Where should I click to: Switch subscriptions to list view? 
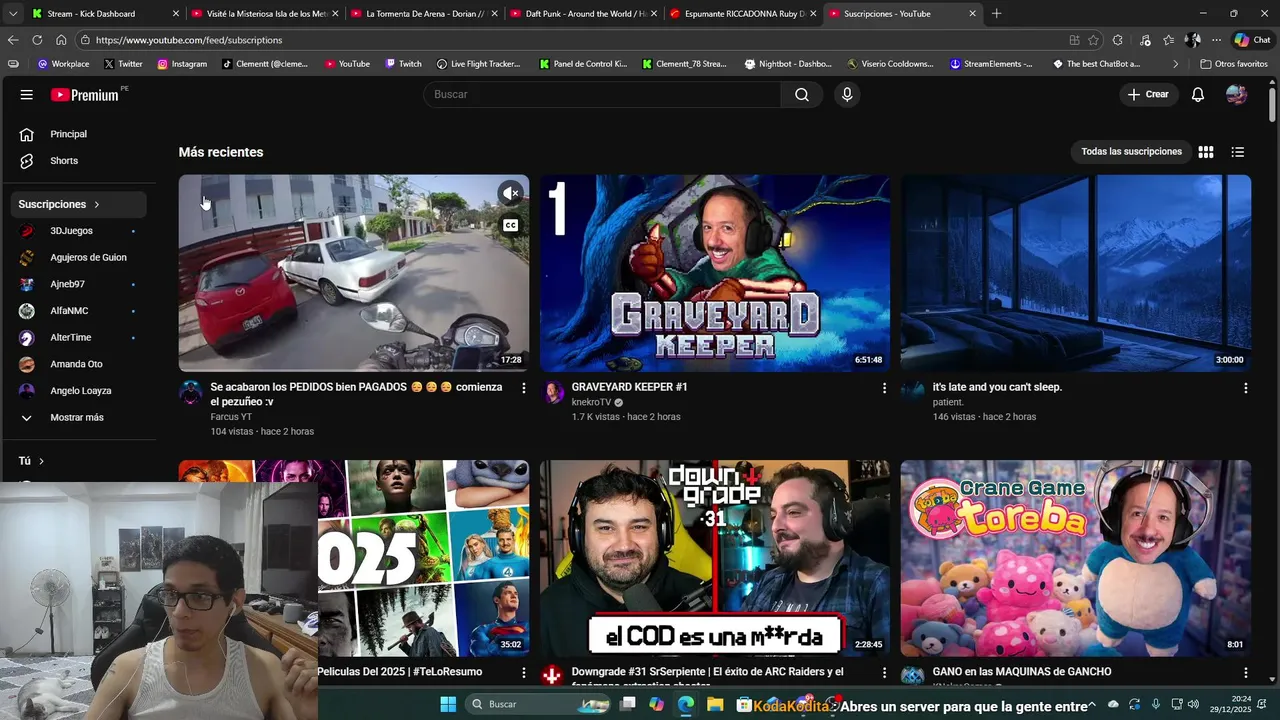click(x=1238, y=152)
